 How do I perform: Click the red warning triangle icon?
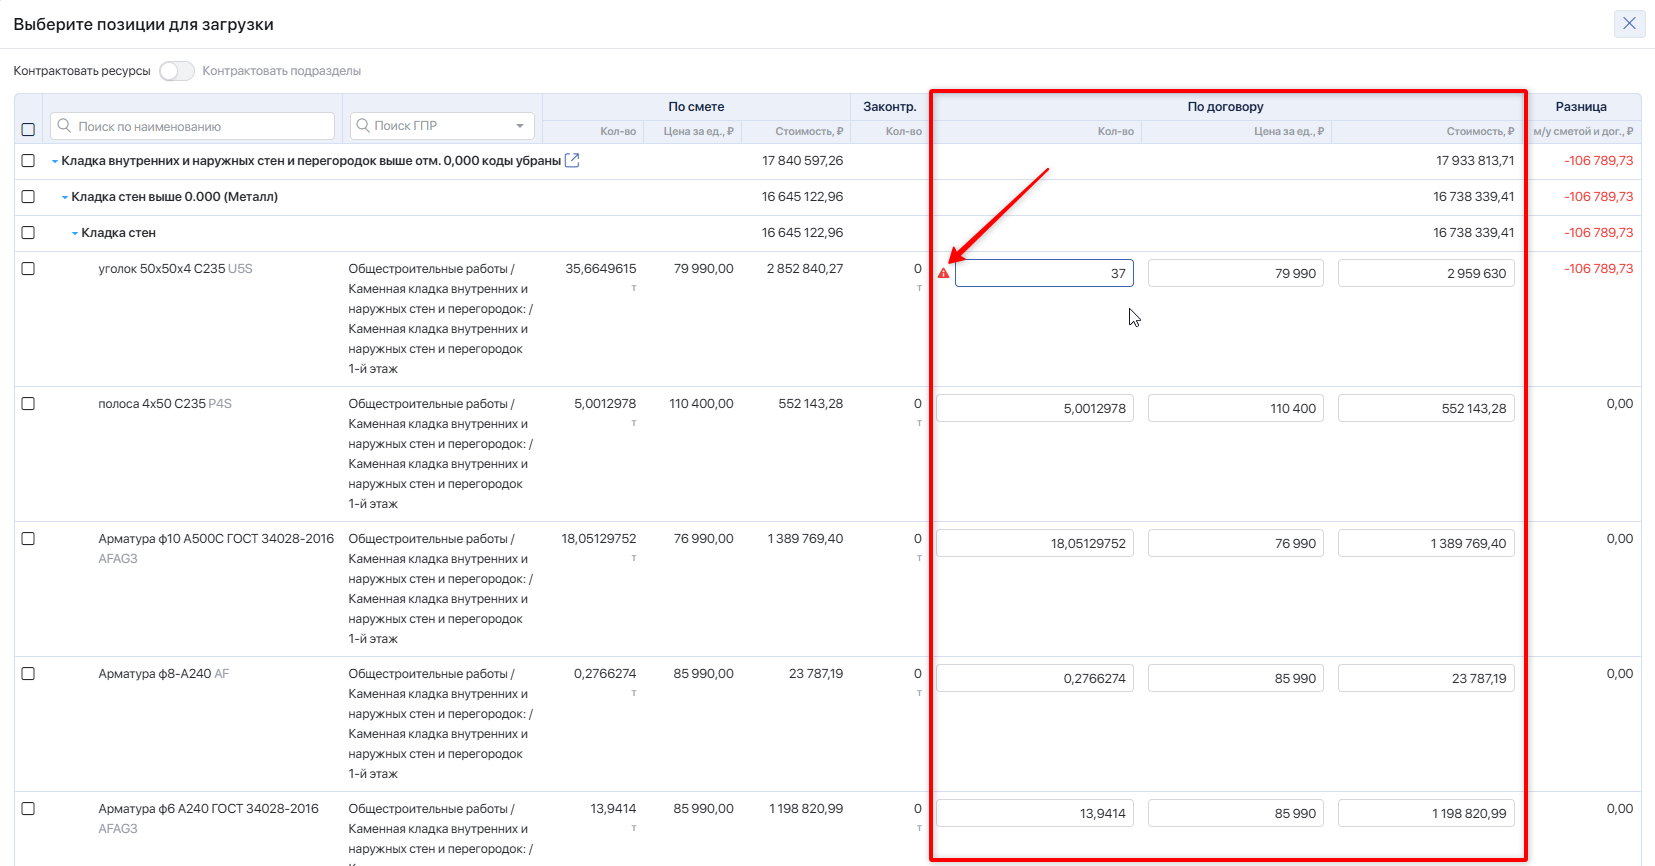(943, 273)
